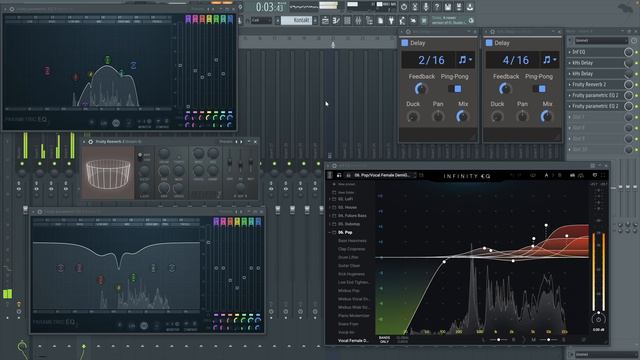Select the Snare Fixer preset in Infinity EQ
Viewport: 640px width, 360px height.
pyautogui.click(x=348, y=324)
